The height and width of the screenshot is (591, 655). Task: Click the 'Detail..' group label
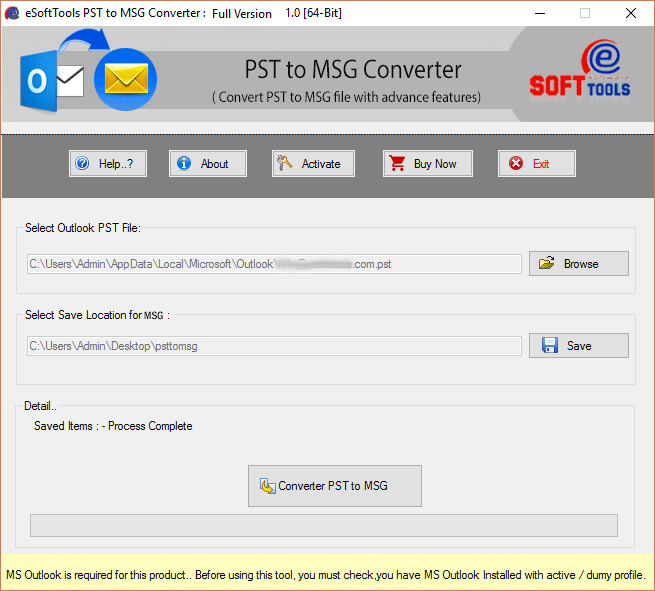[x=40, y=406]
